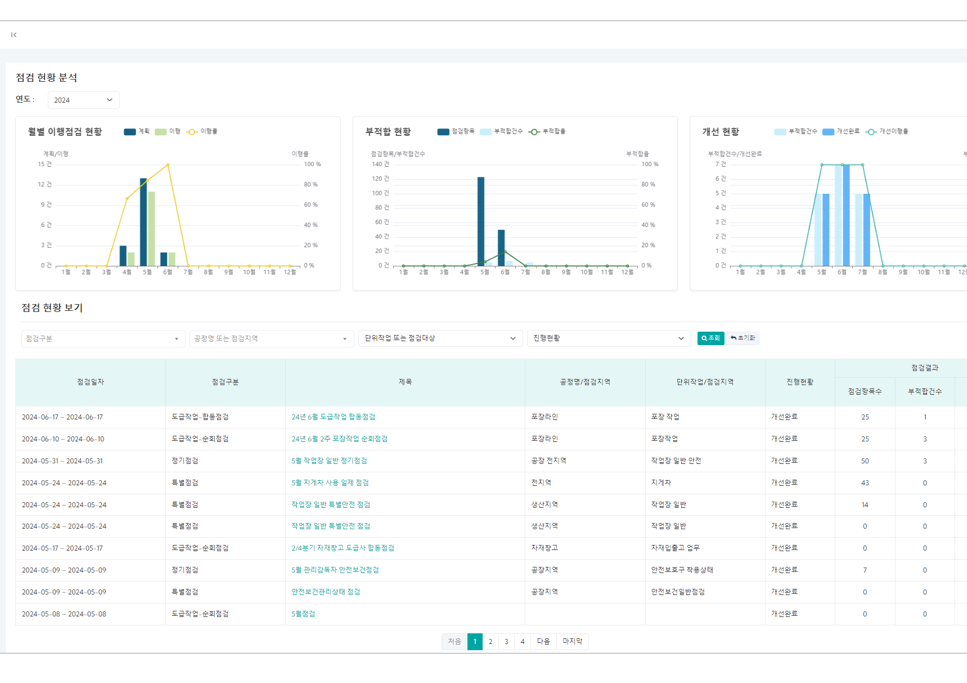Screen dimensions: 967x683
Task: Toggle the 개선이행률 legend item
Action: tap(886, 132)
